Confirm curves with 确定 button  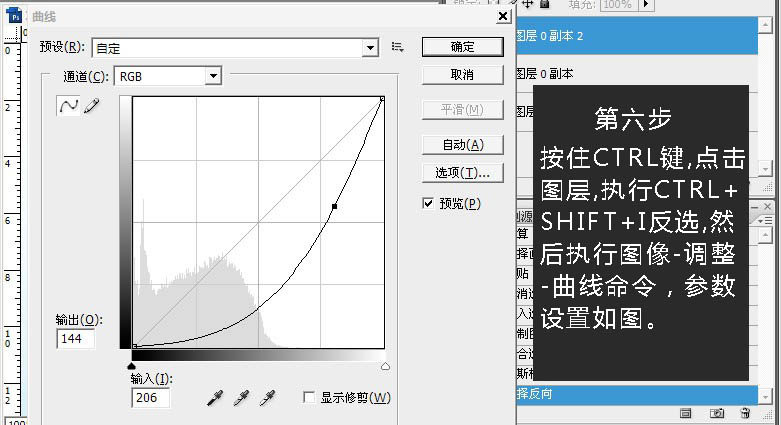(462, 47)
